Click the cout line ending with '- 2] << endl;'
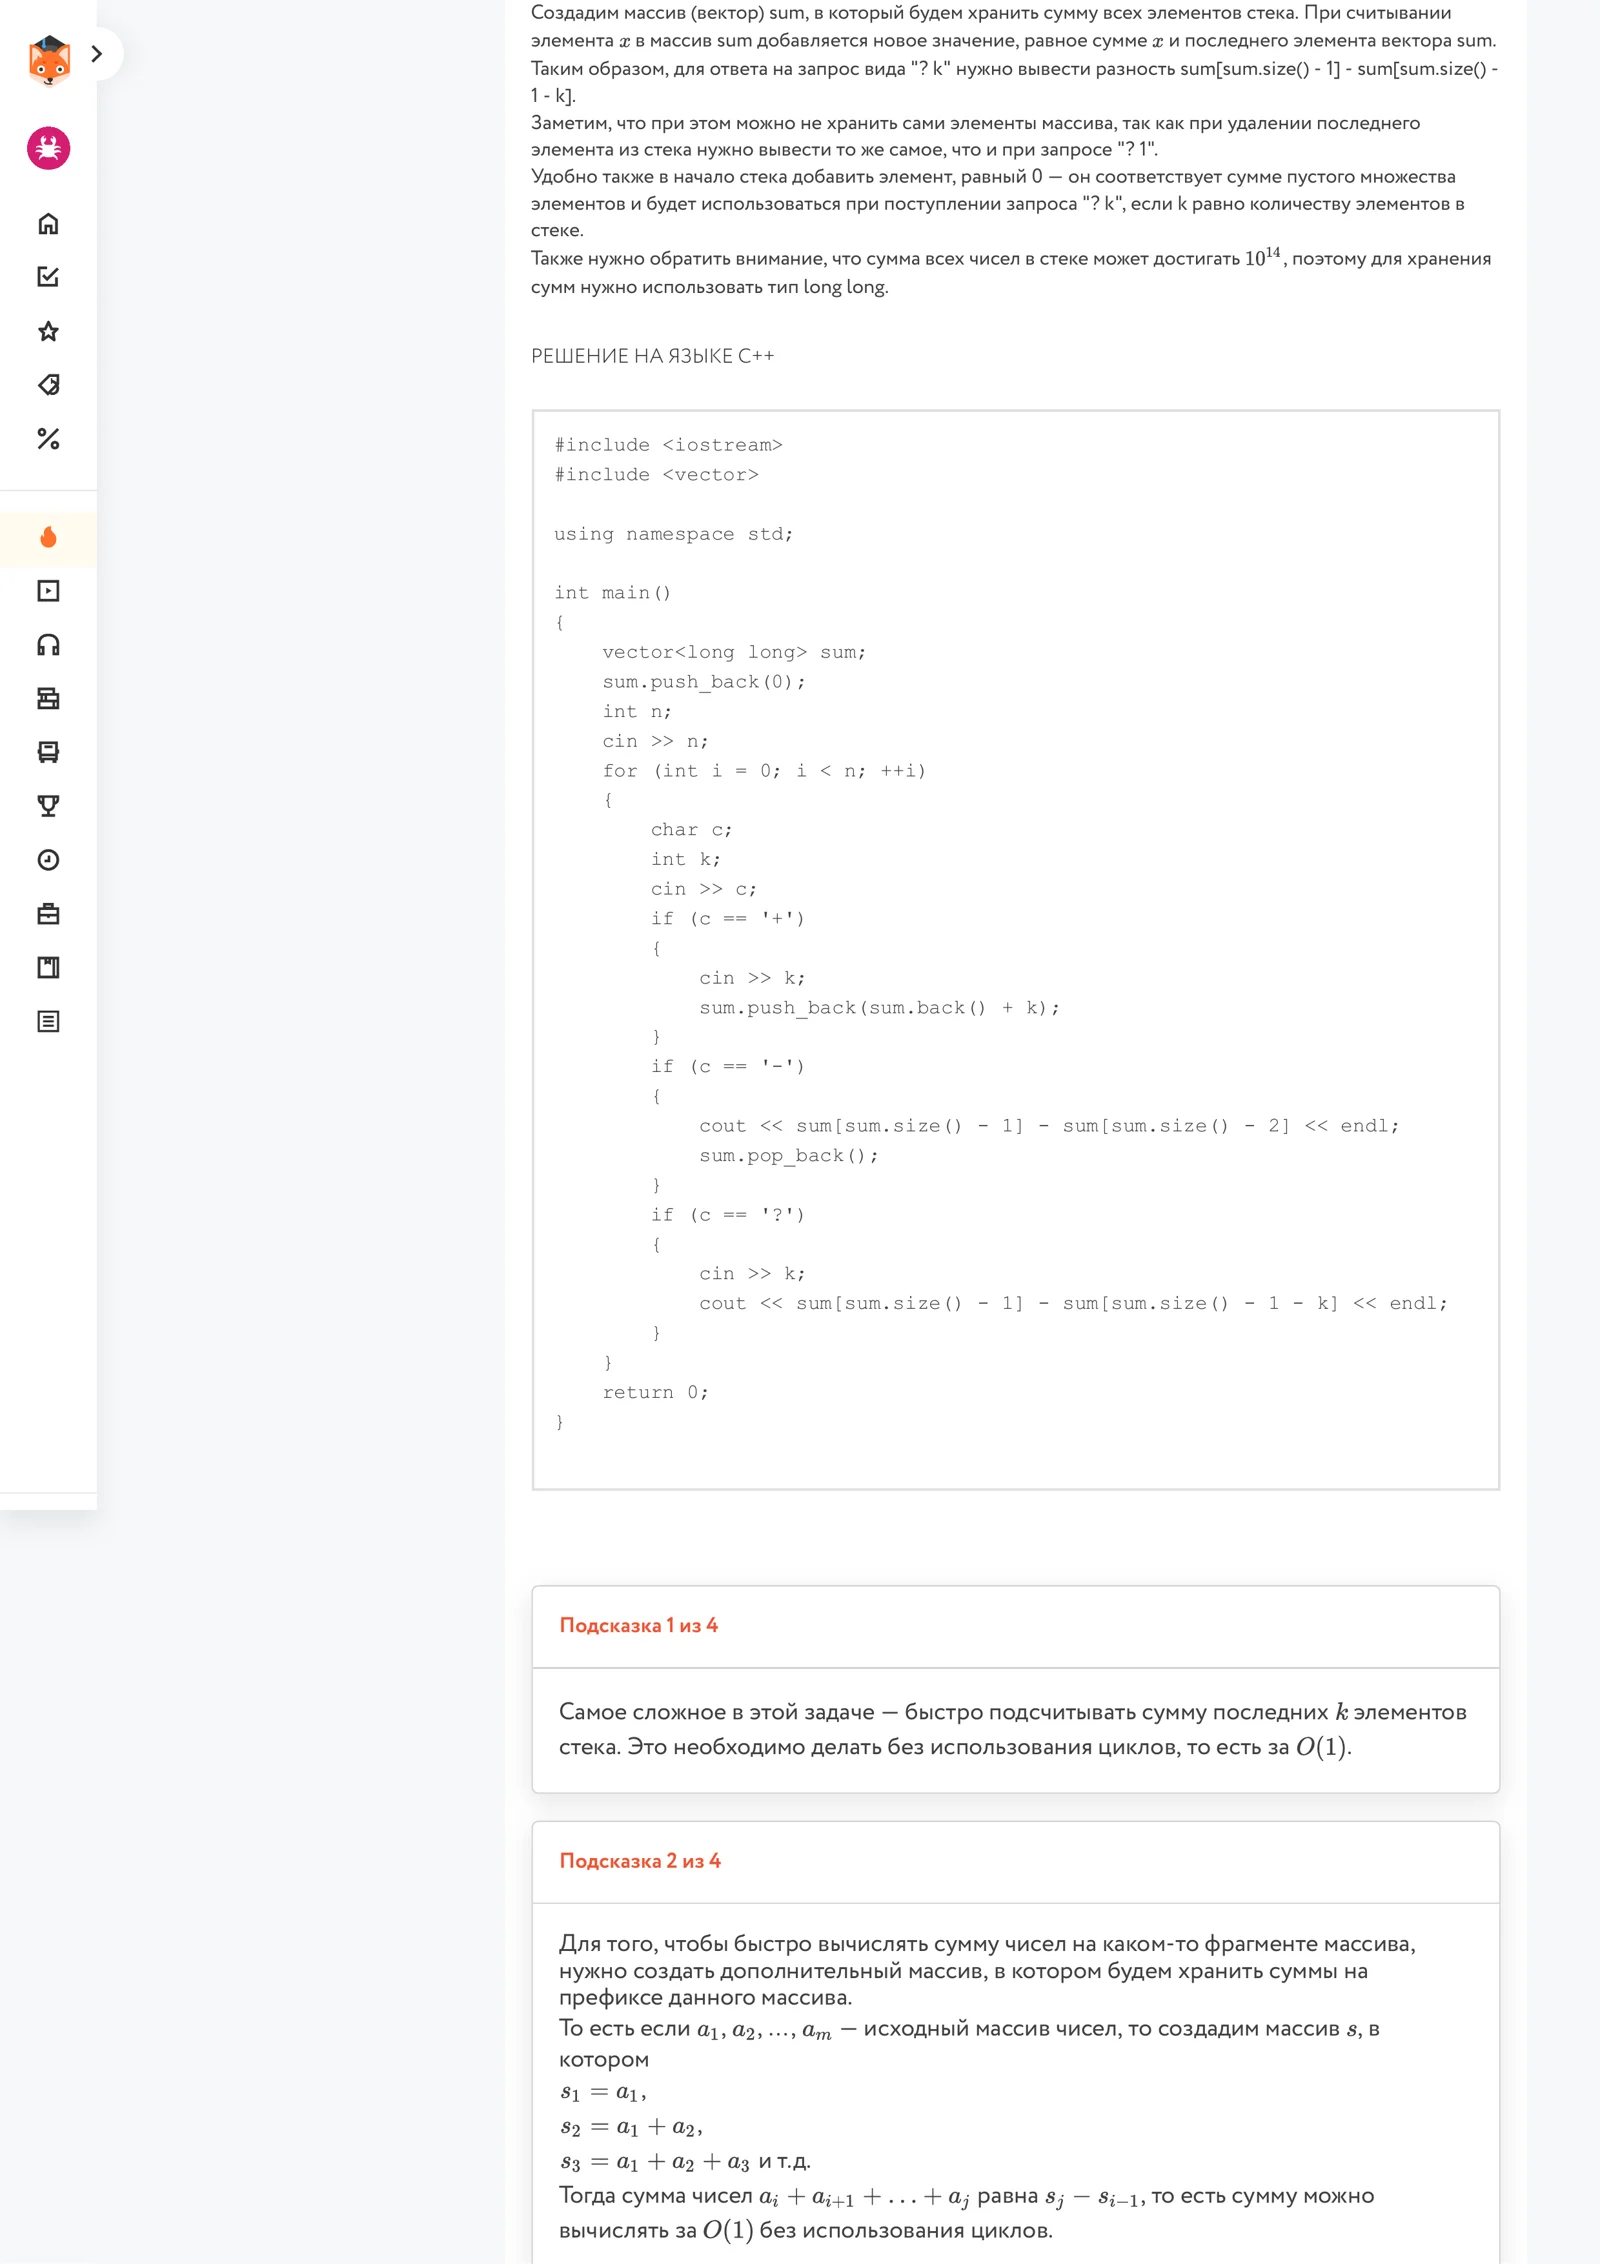Image resolution: width=1600 pixels, height=2264 pixels. click(x=1049, y=1126)
